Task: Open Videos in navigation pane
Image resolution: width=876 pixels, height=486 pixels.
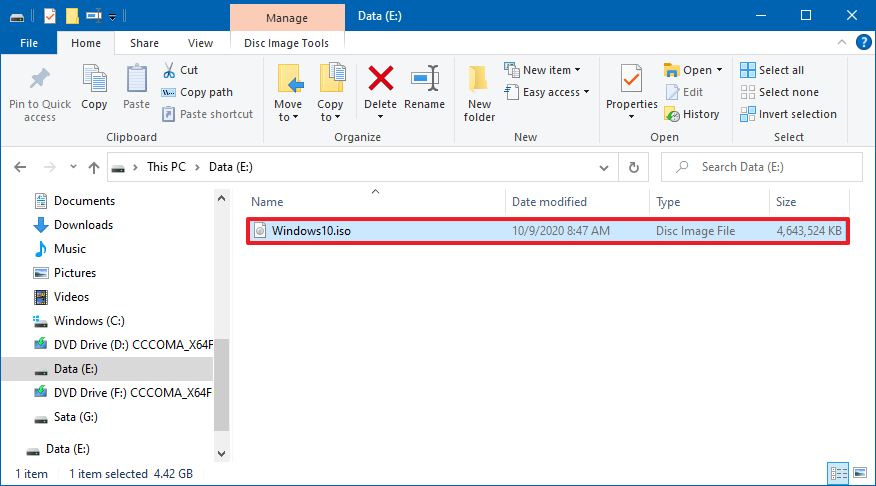Action: [61, 297]
